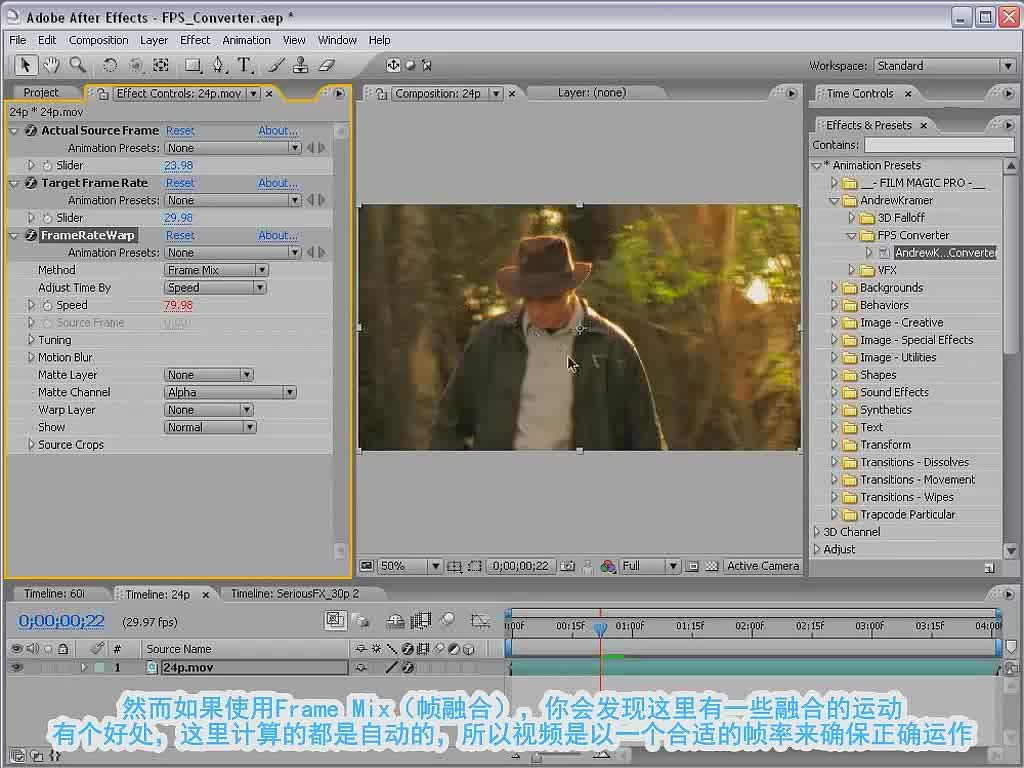Select the Pen tool
This screenshot has height=768, width=1024.
(x=218, y=65)
